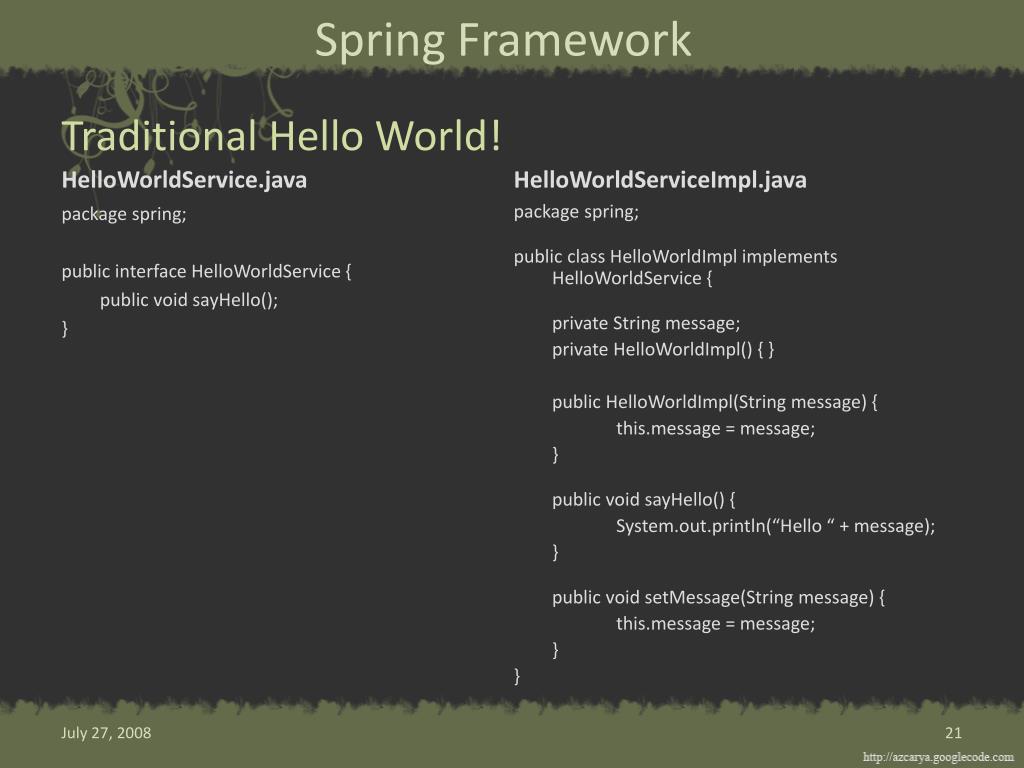Click the public void setMessage(String message) line
This screenshot has height=768, width=1024.
(719, 597)
